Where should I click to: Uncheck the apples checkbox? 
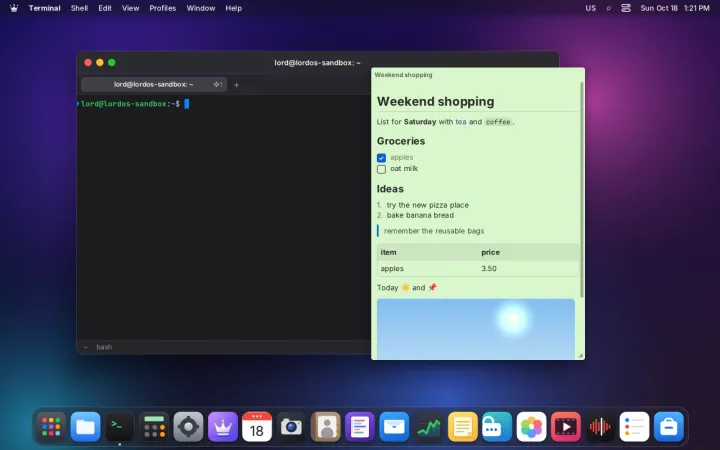pos(381,158)
